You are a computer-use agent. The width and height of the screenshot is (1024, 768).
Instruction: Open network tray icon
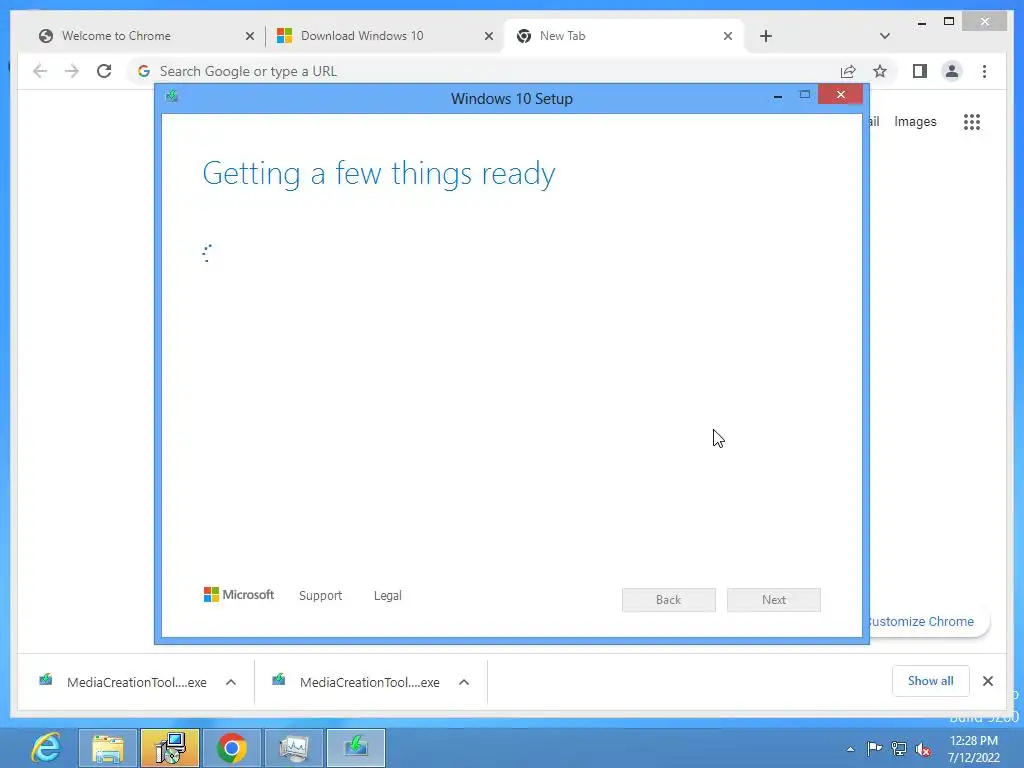coord(899,748)
